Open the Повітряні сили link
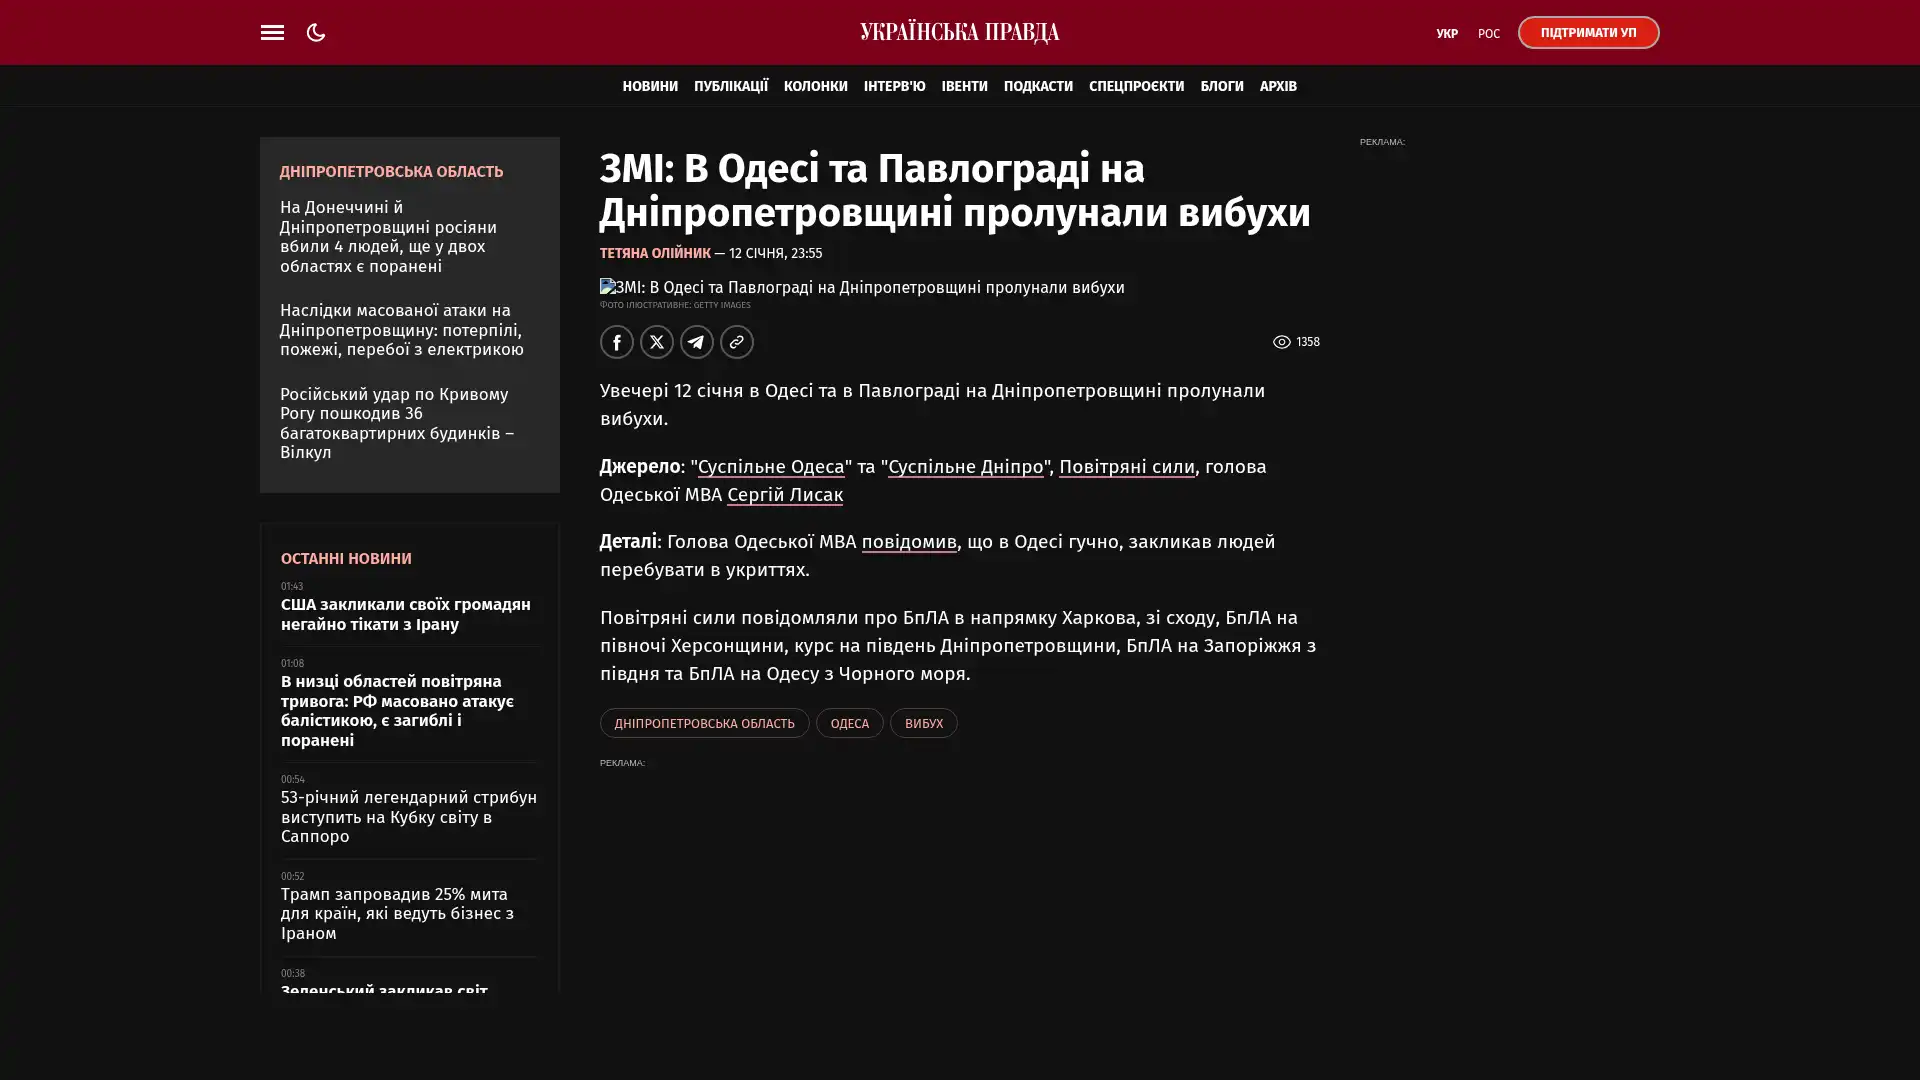Viewport: 1920px width, 1080px height. [x=1126, y=467]
